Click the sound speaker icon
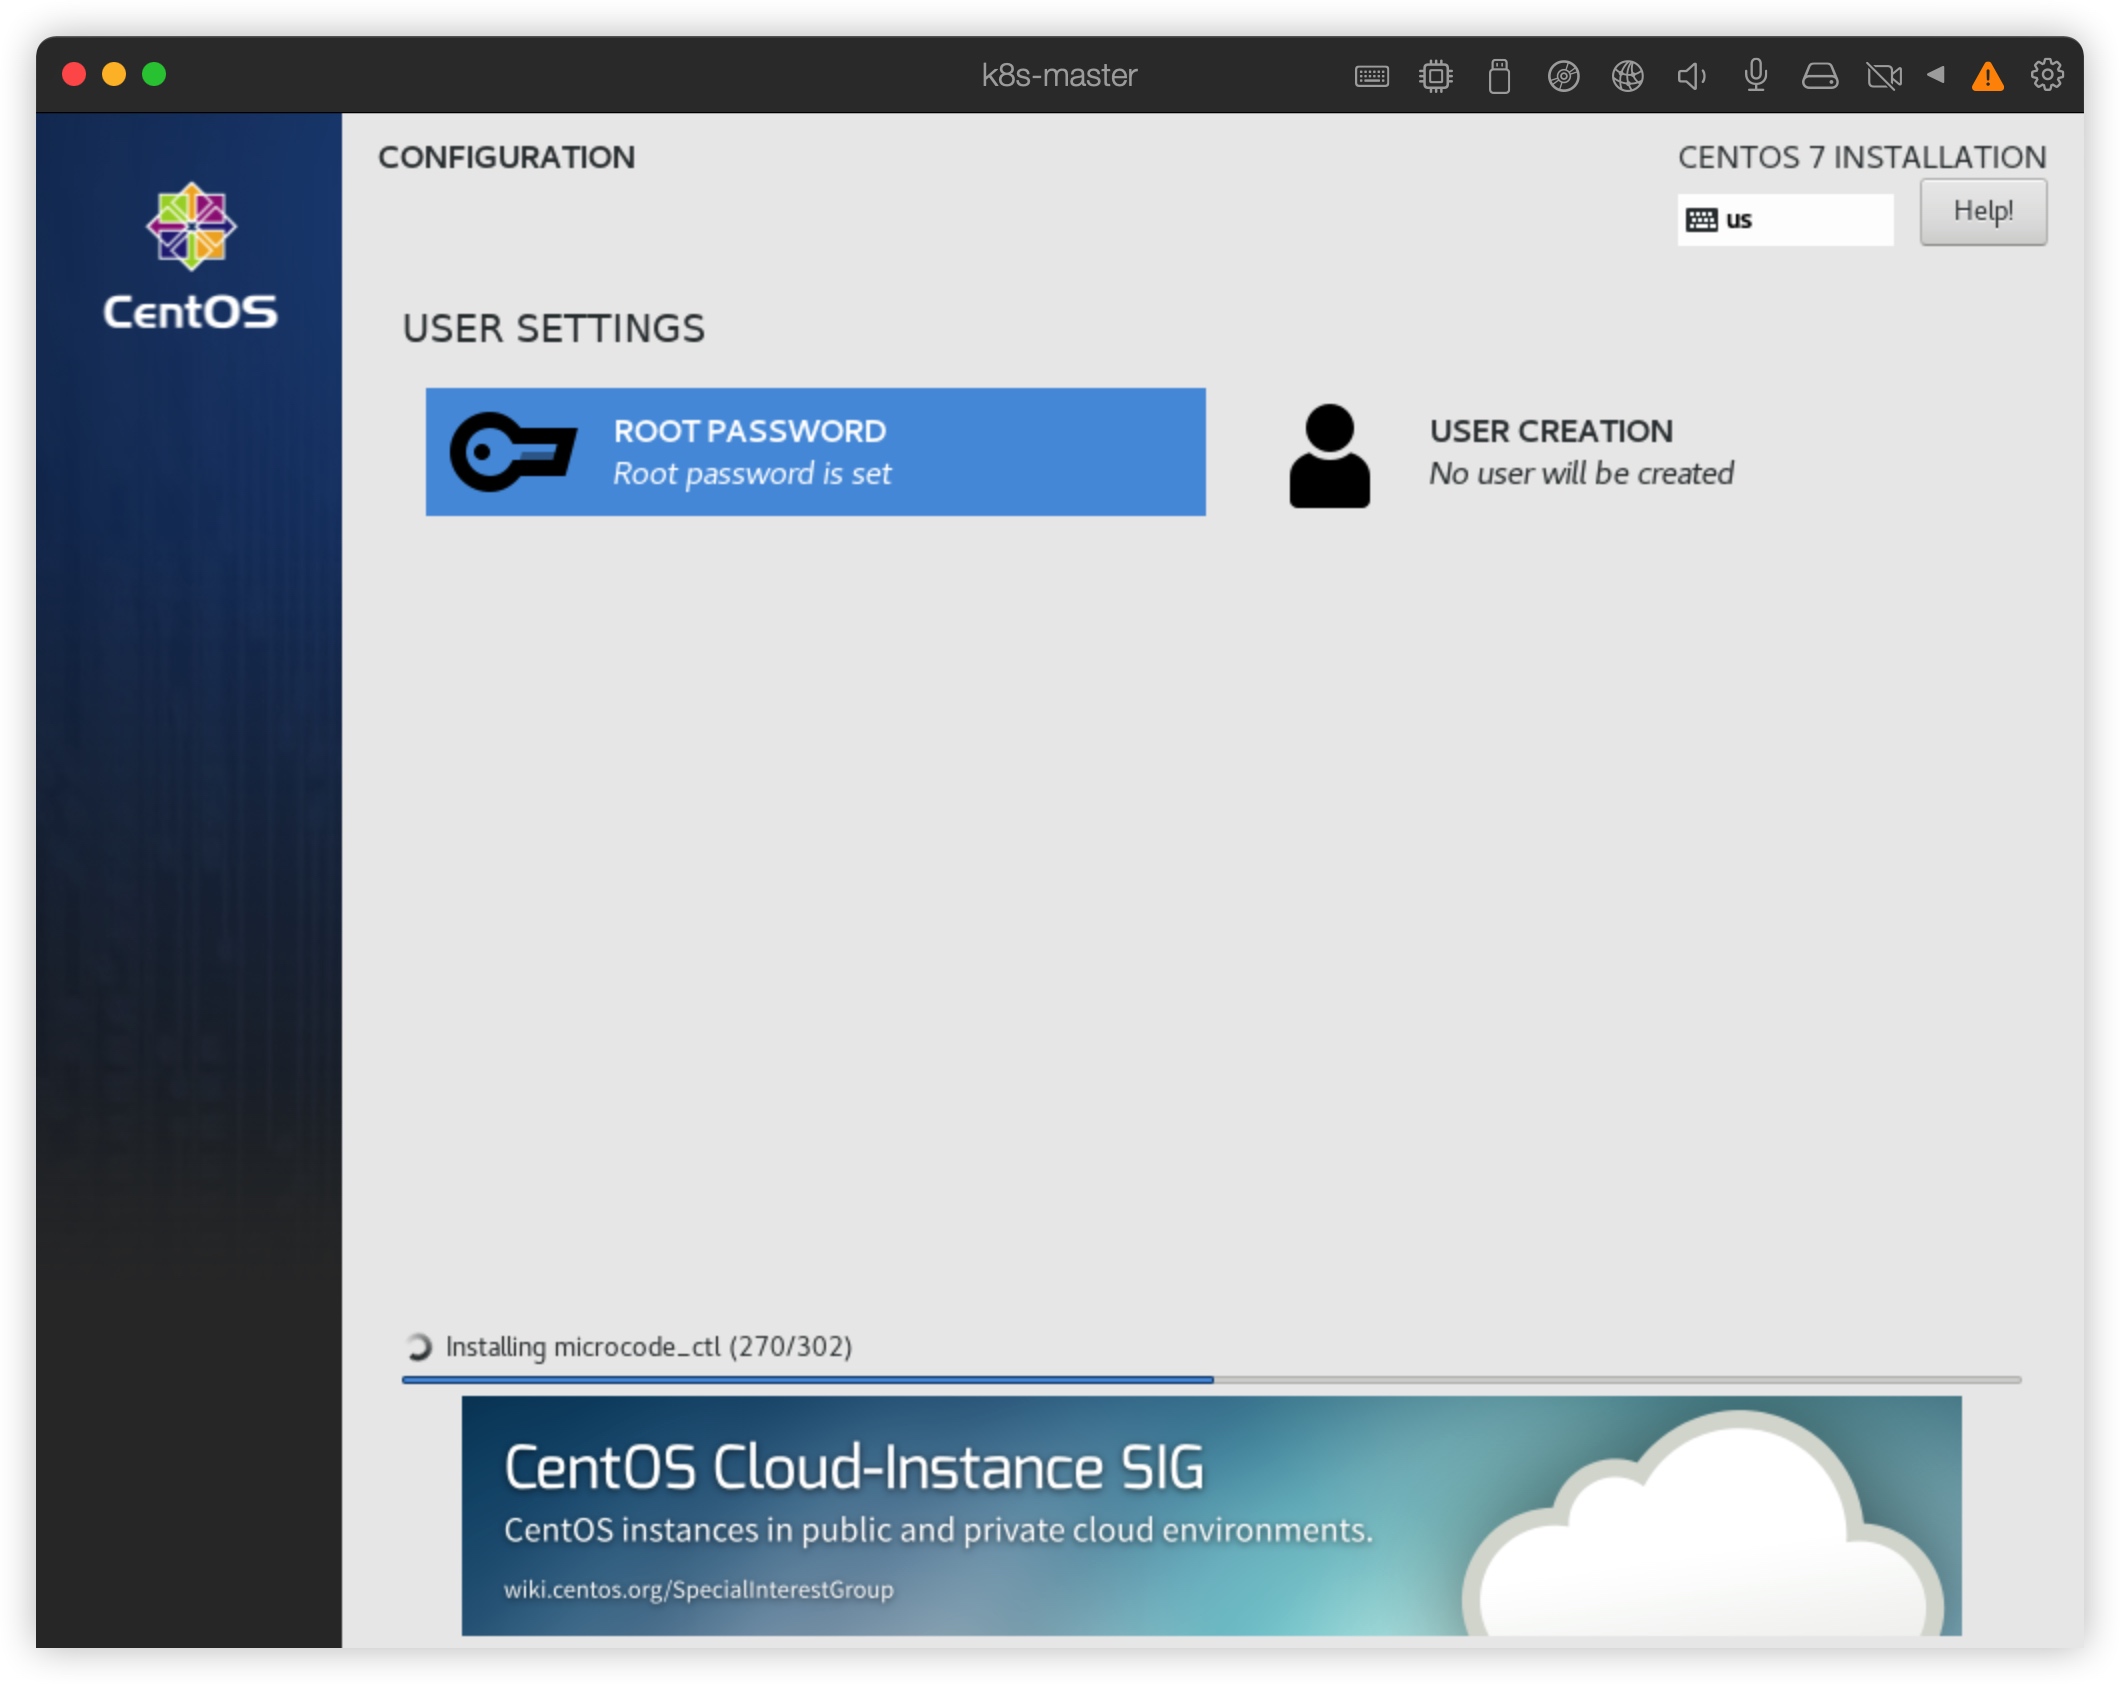Screen dimensions: 2120x1684 (x=1691, y=76)
